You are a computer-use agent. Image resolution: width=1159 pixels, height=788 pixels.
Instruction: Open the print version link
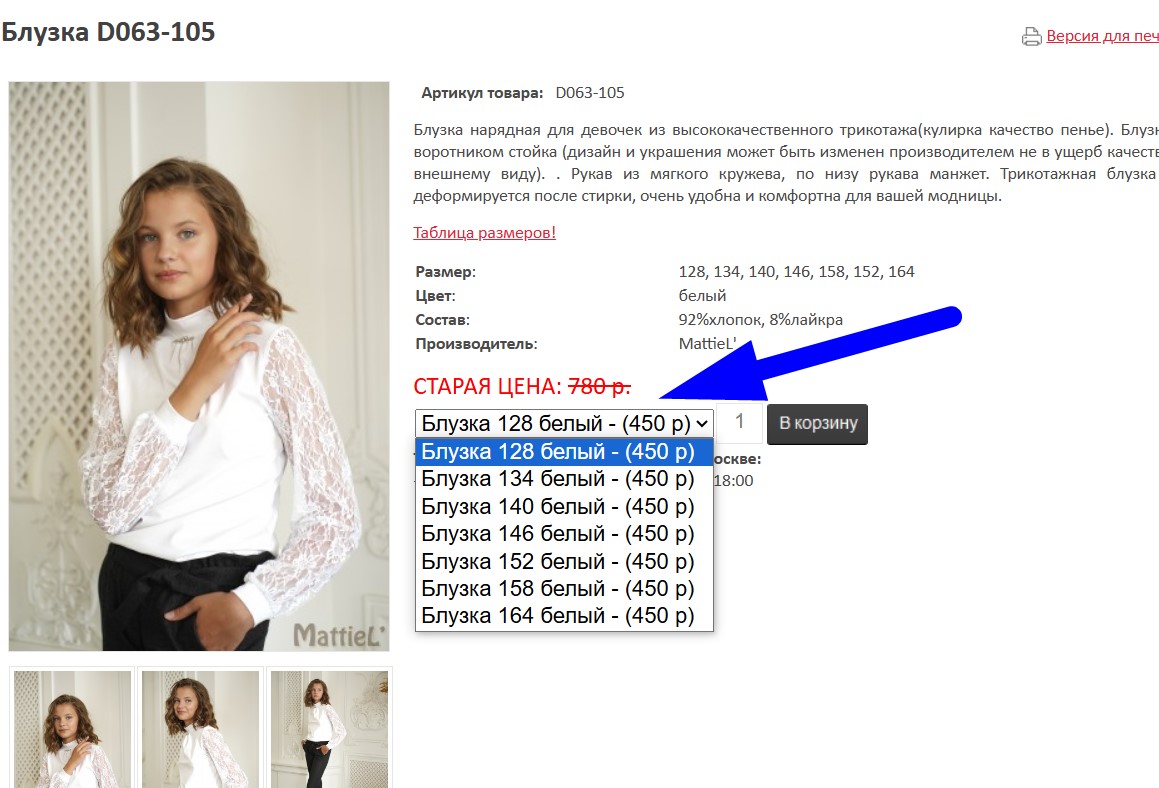tap(1102, 35)
